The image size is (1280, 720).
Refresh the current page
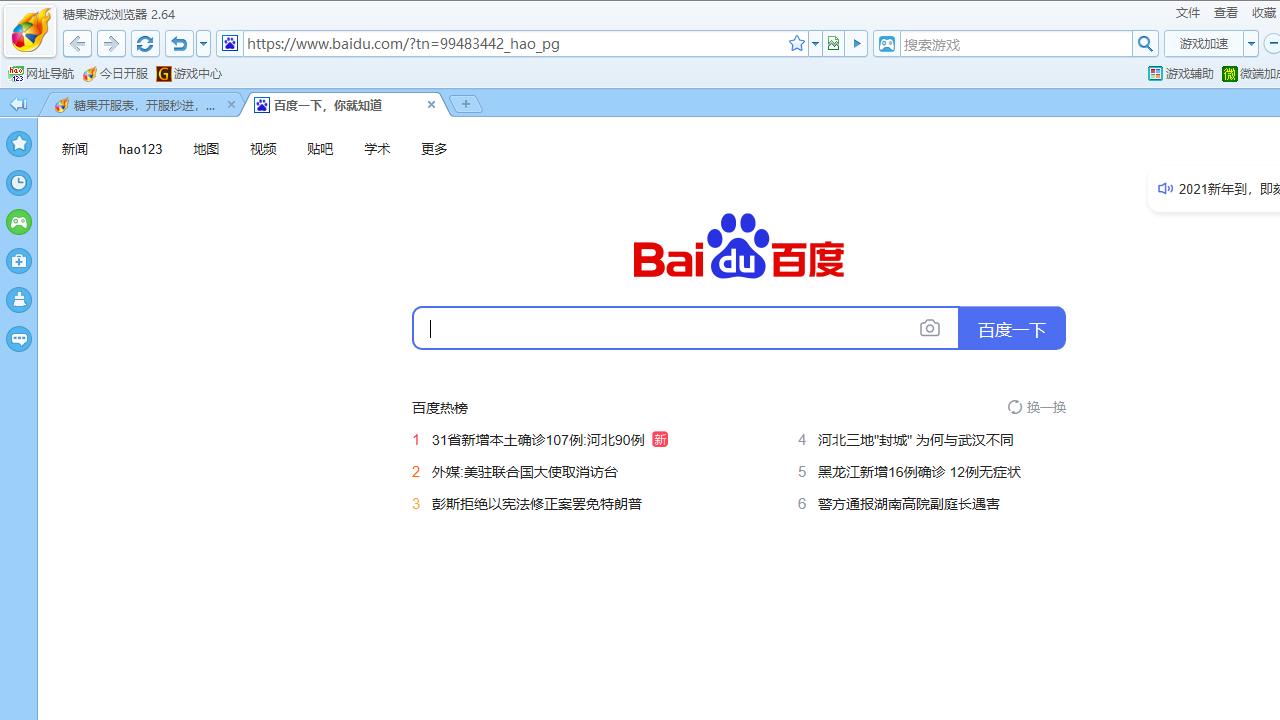pyautogui.click(x=143, y=43)
